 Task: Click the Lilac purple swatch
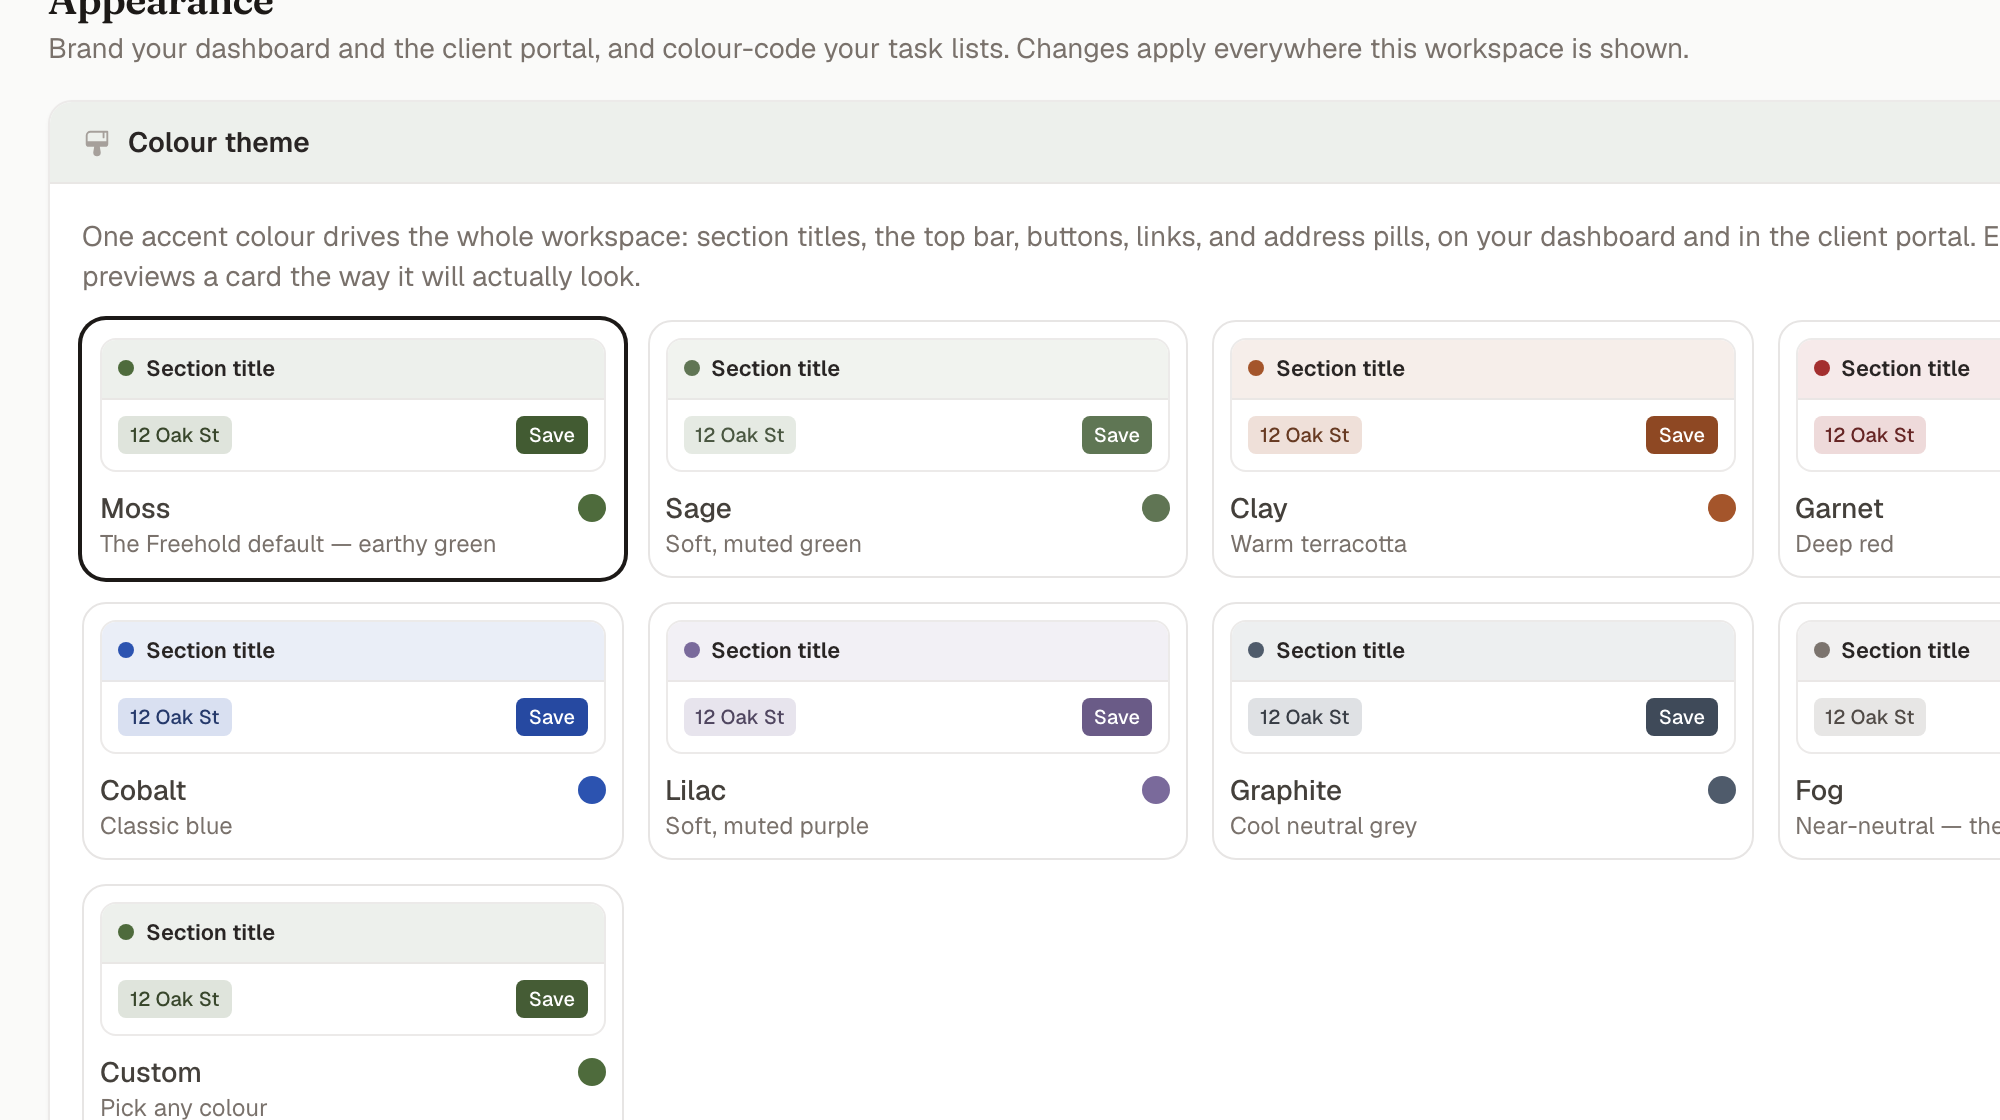click(x=1156, y=790)
